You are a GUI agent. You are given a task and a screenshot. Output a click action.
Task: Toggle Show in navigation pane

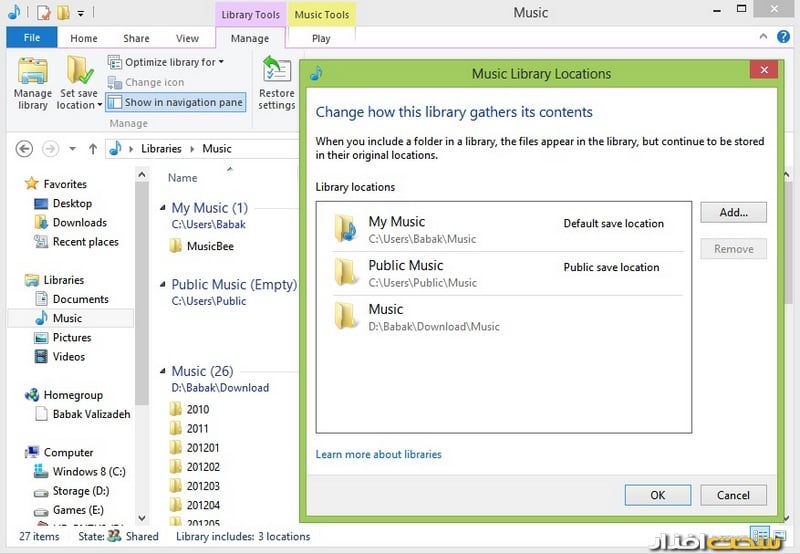(x=175, y=102)
